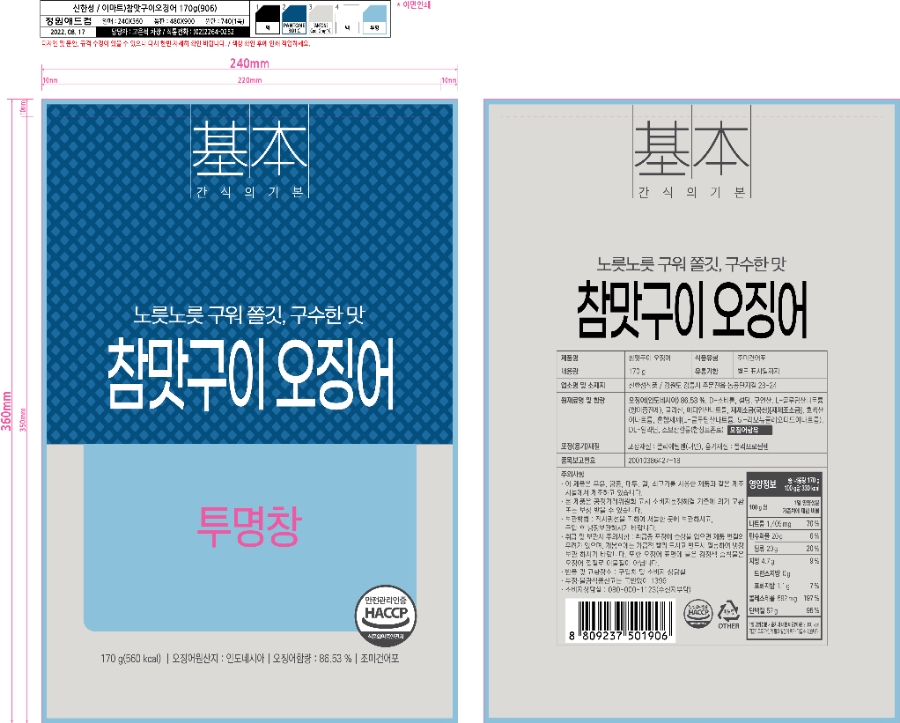Viewport: 900px width, 723px height.
Task: Click the 주의사항 caution heading
Action: 572,473
